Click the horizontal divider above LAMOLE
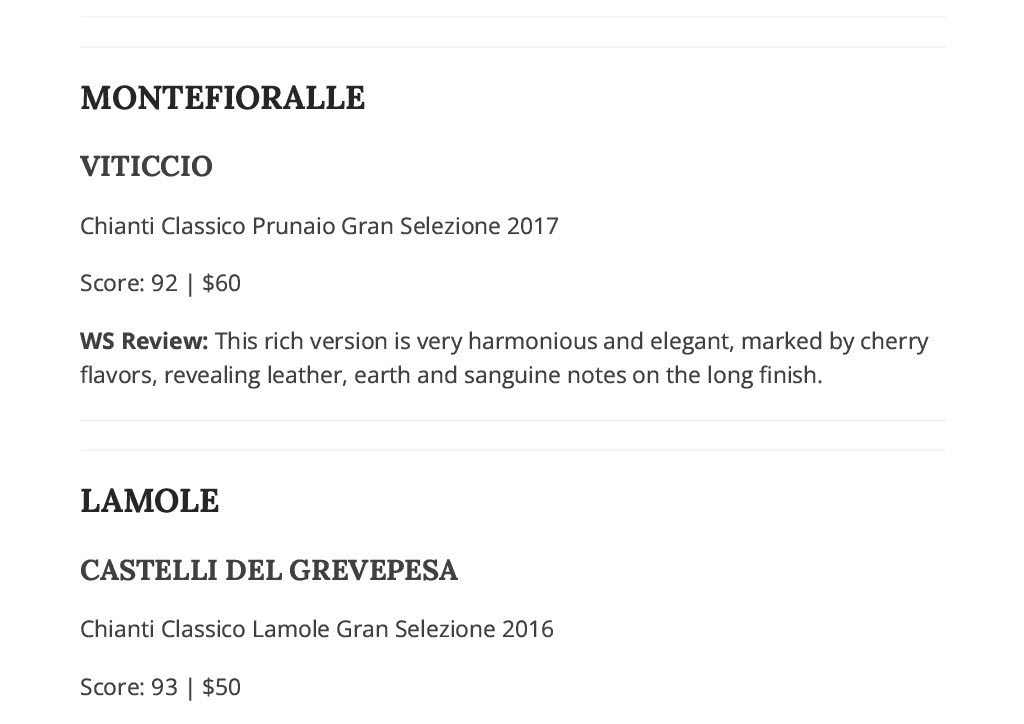The image size is (1024, 724). [512, 450]
